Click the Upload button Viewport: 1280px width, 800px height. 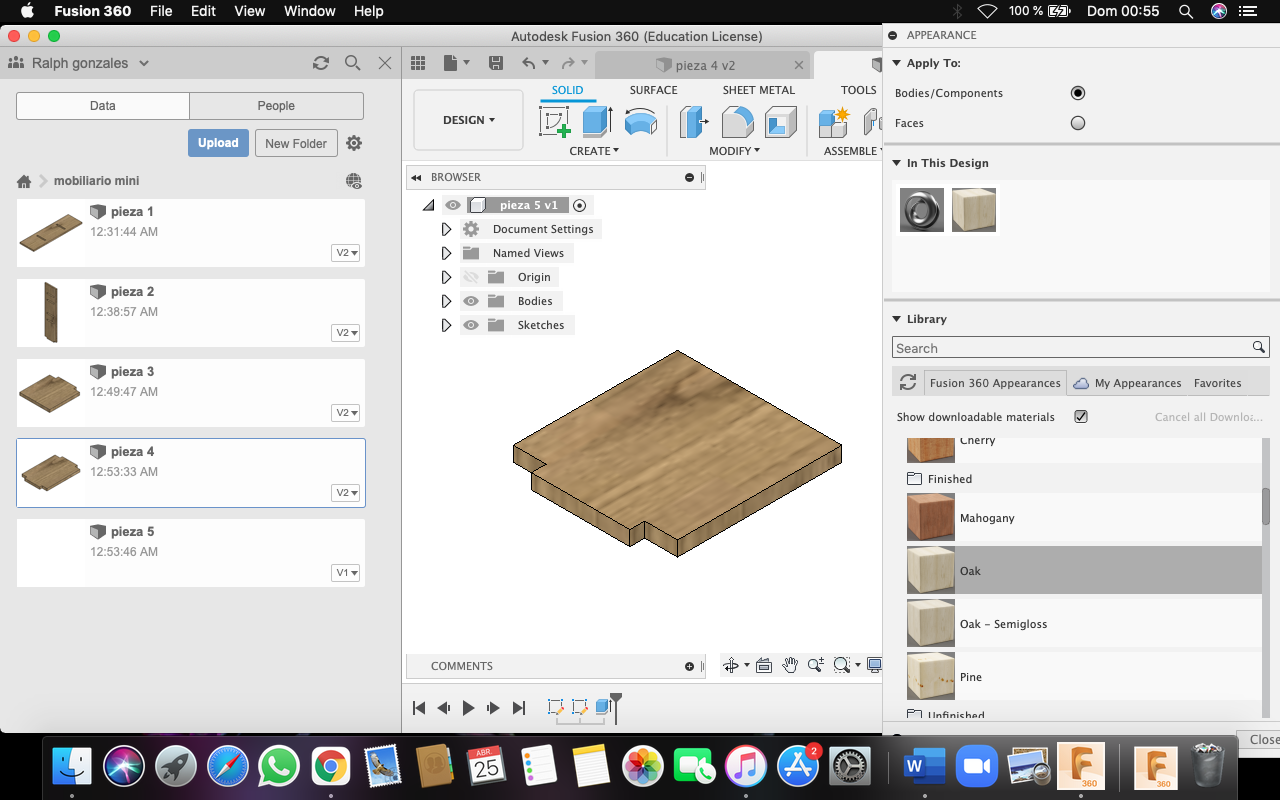point(218,143)
